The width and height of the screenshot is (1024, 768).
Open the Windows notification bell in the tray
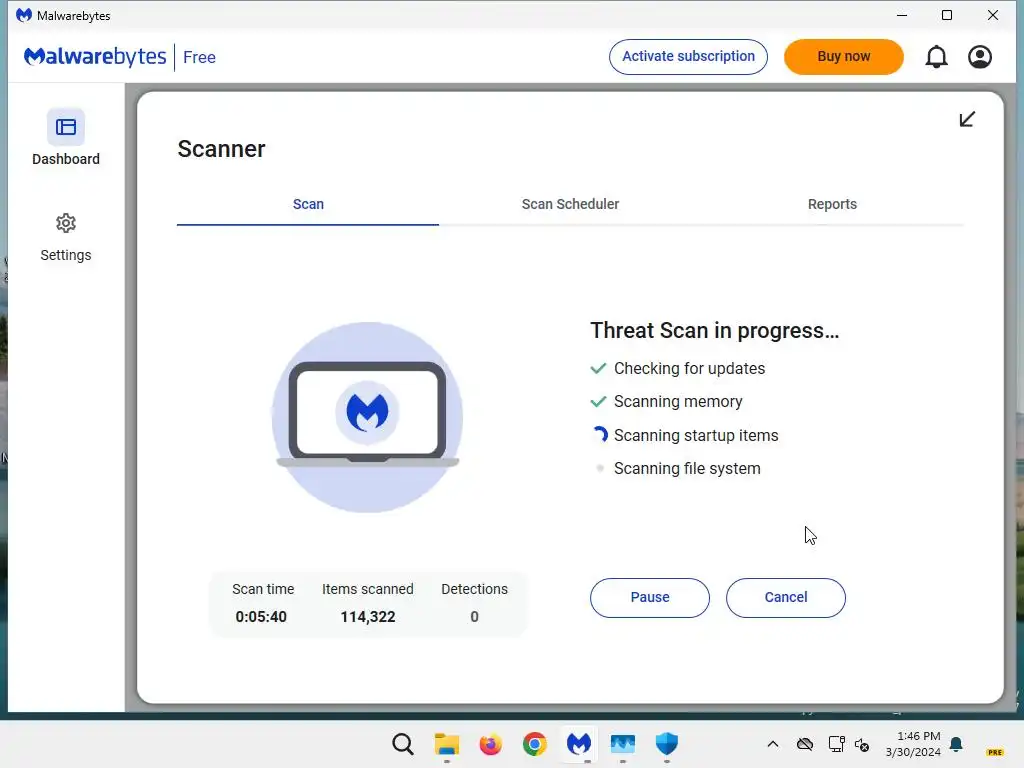point(956,744)
